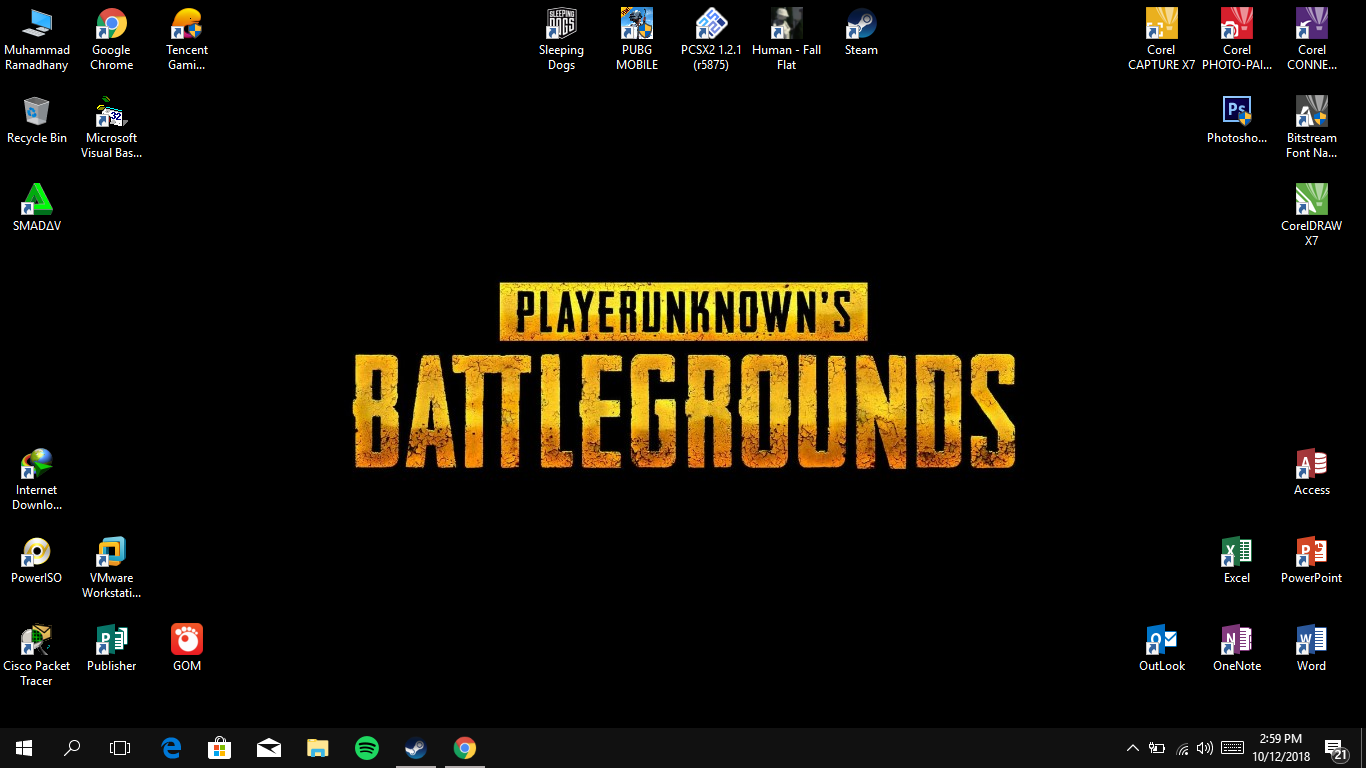This screenshot has width=1366, height=768.
Task: Select the Tencent Gaming desktop shortcut
Action: (187, 40)
